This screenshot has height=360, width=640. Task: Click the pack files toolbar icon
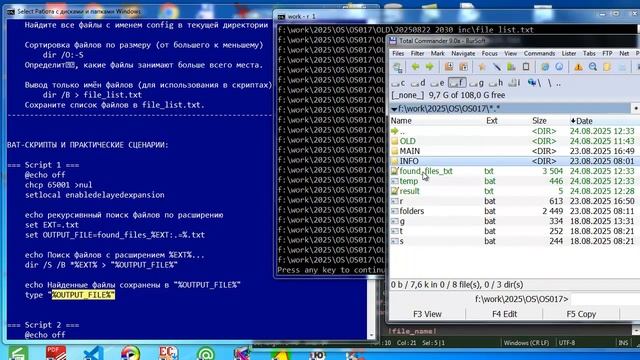(x=449, y=67)
